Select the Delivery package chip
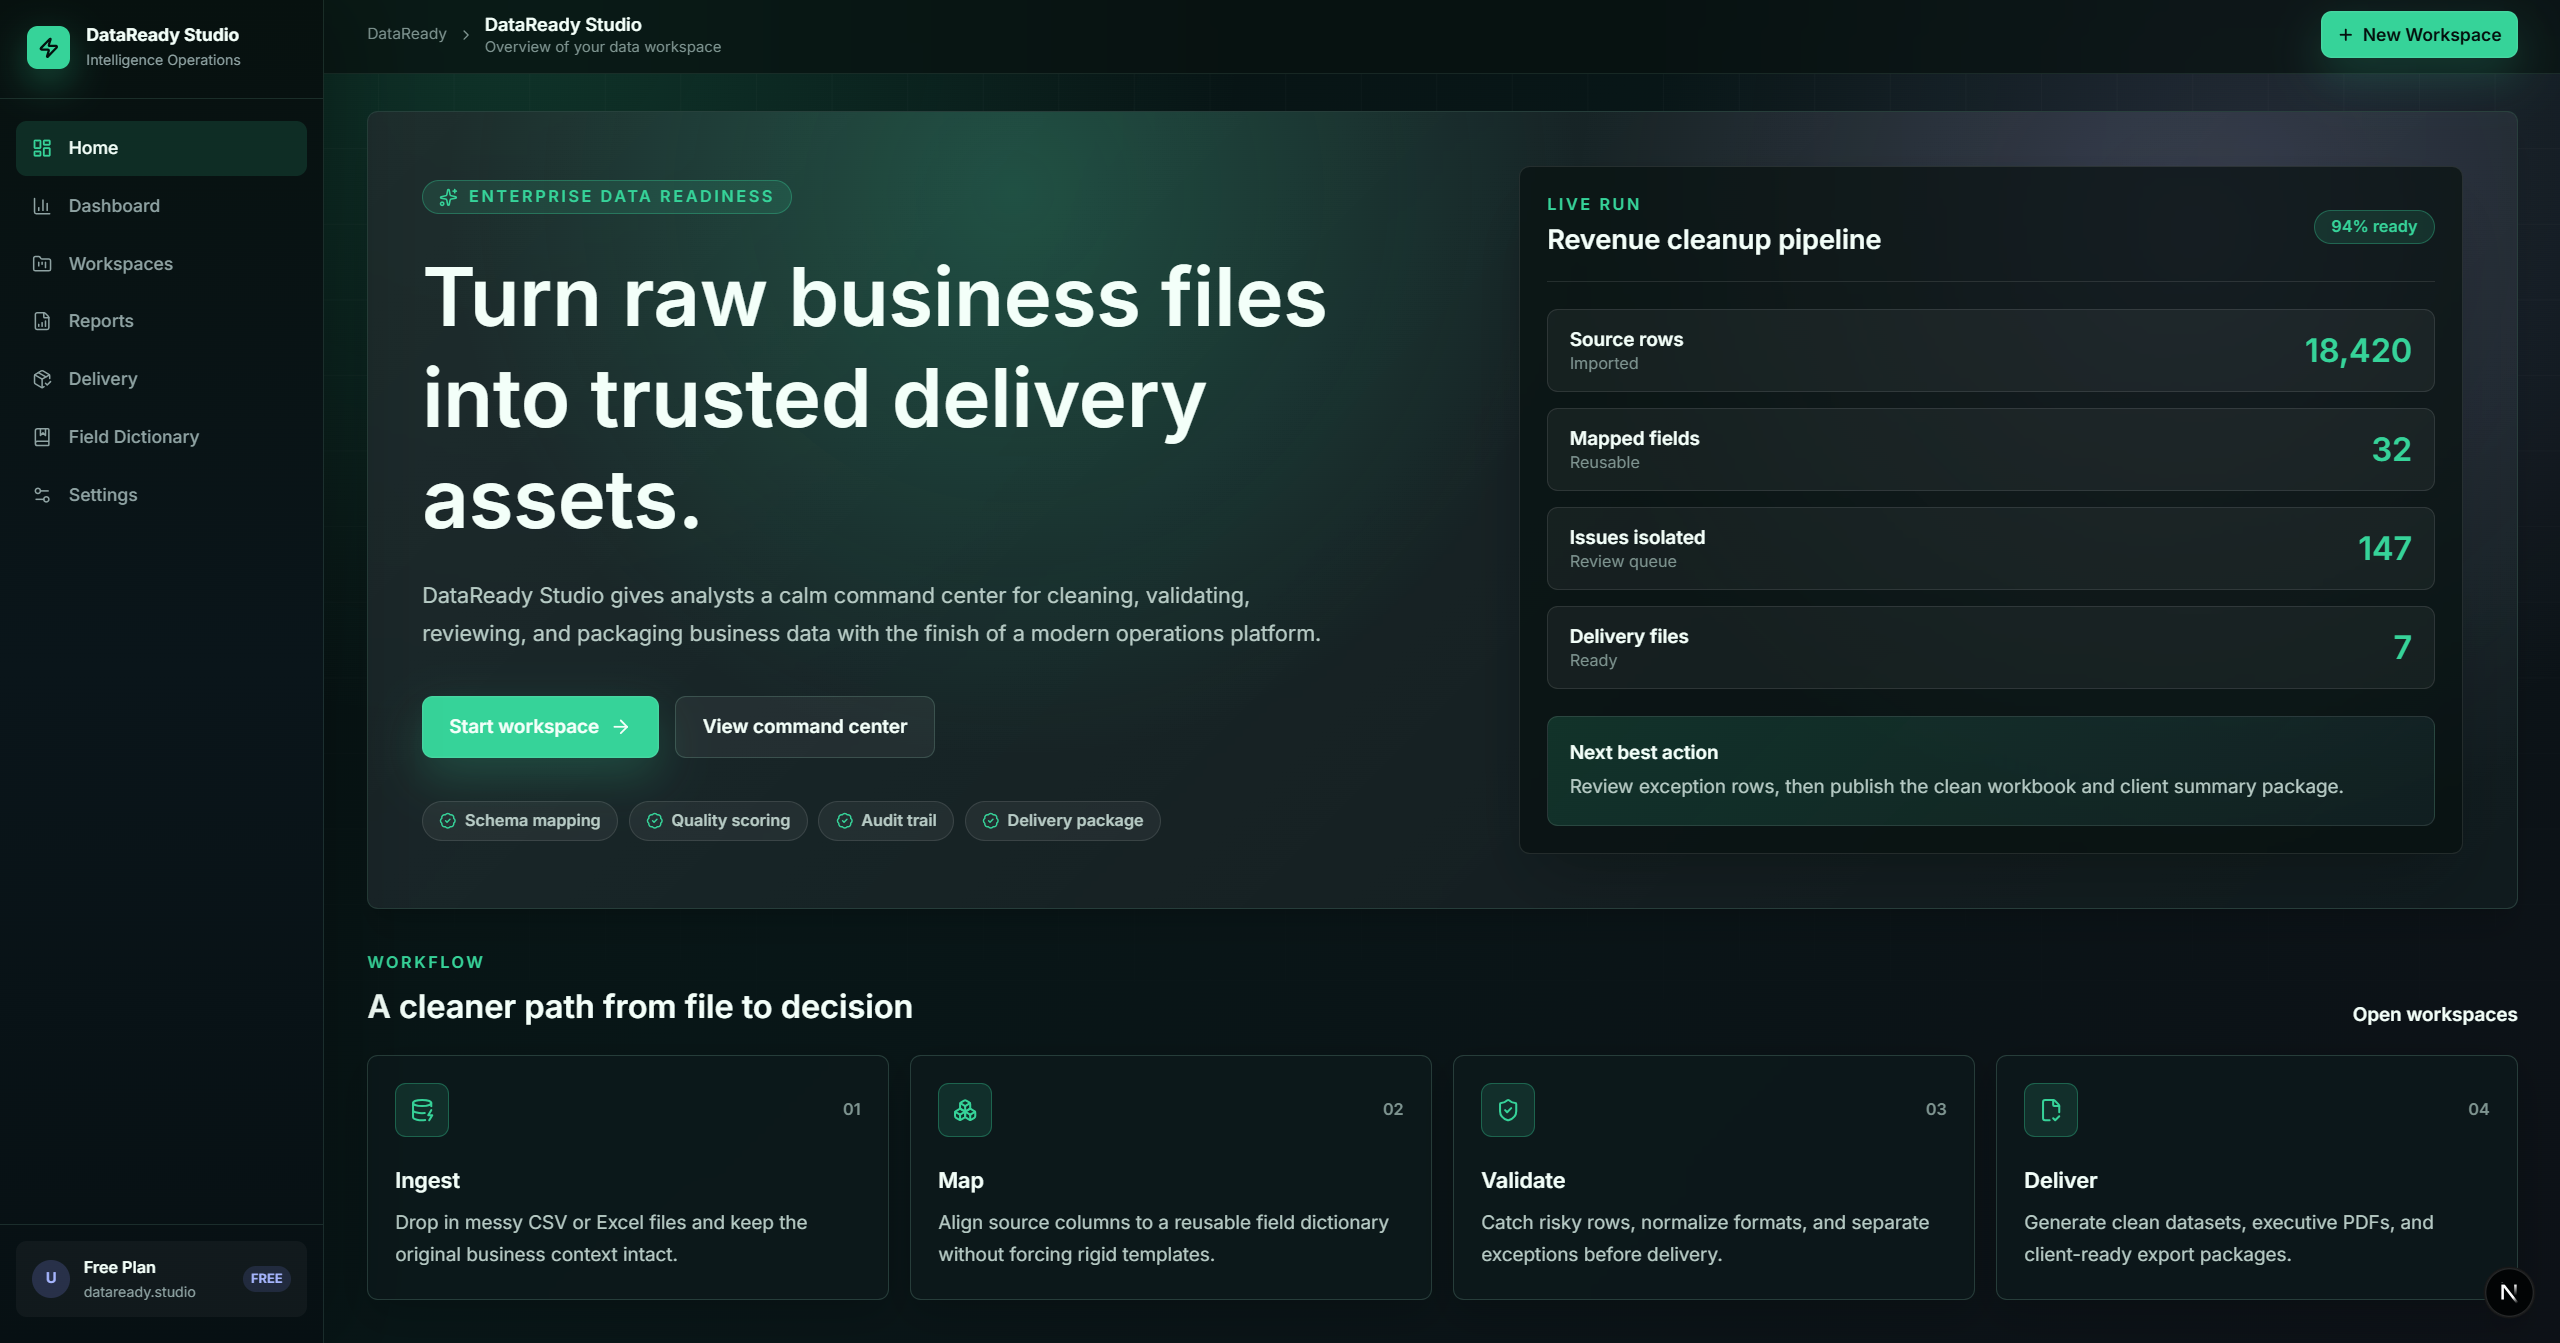The width and height of the screenshot is (2560, 1343). pos(1063,821)
